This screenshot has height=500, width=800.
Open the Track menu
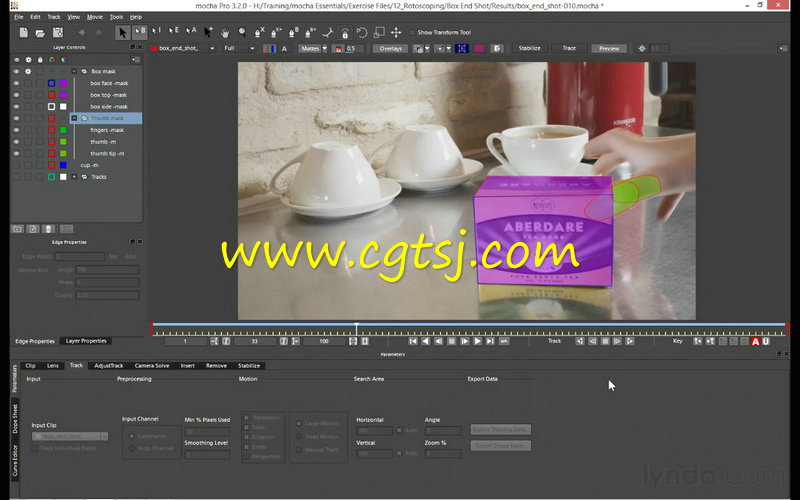click(x=54, y=17)
